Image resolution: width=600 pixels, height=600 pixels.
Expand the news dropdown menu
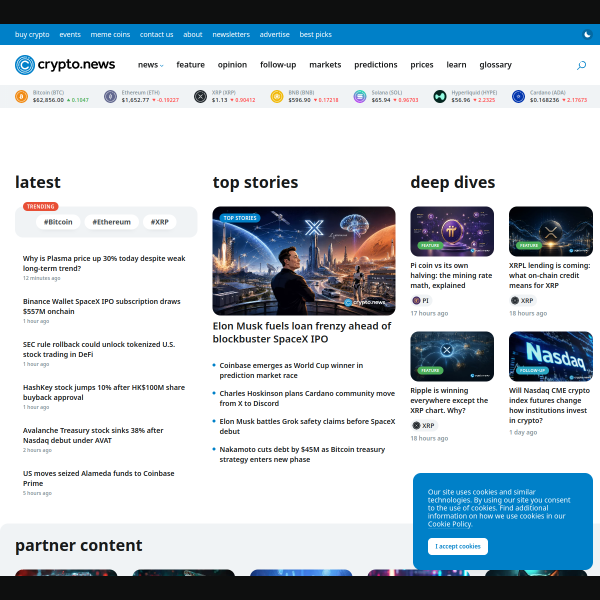(x=150, y=65)
